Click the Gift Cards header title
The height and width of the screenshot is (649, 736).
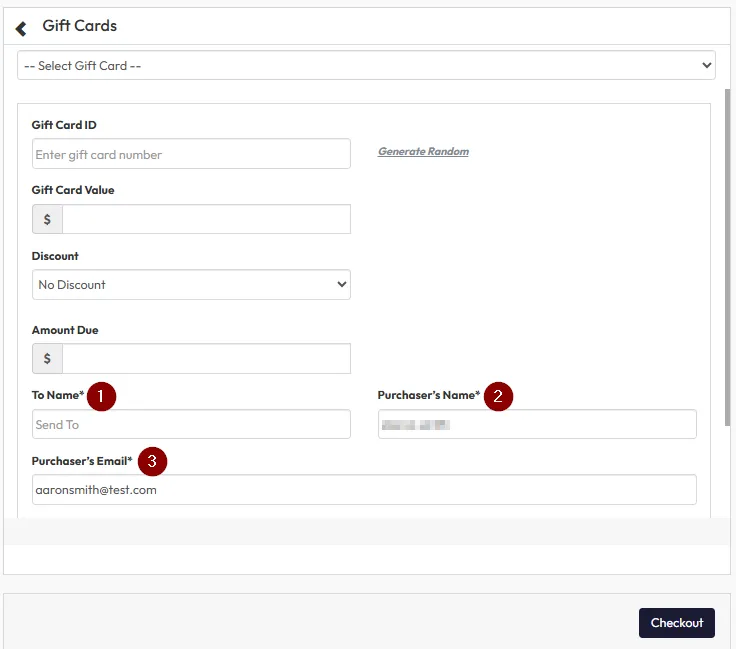(80, 26)
